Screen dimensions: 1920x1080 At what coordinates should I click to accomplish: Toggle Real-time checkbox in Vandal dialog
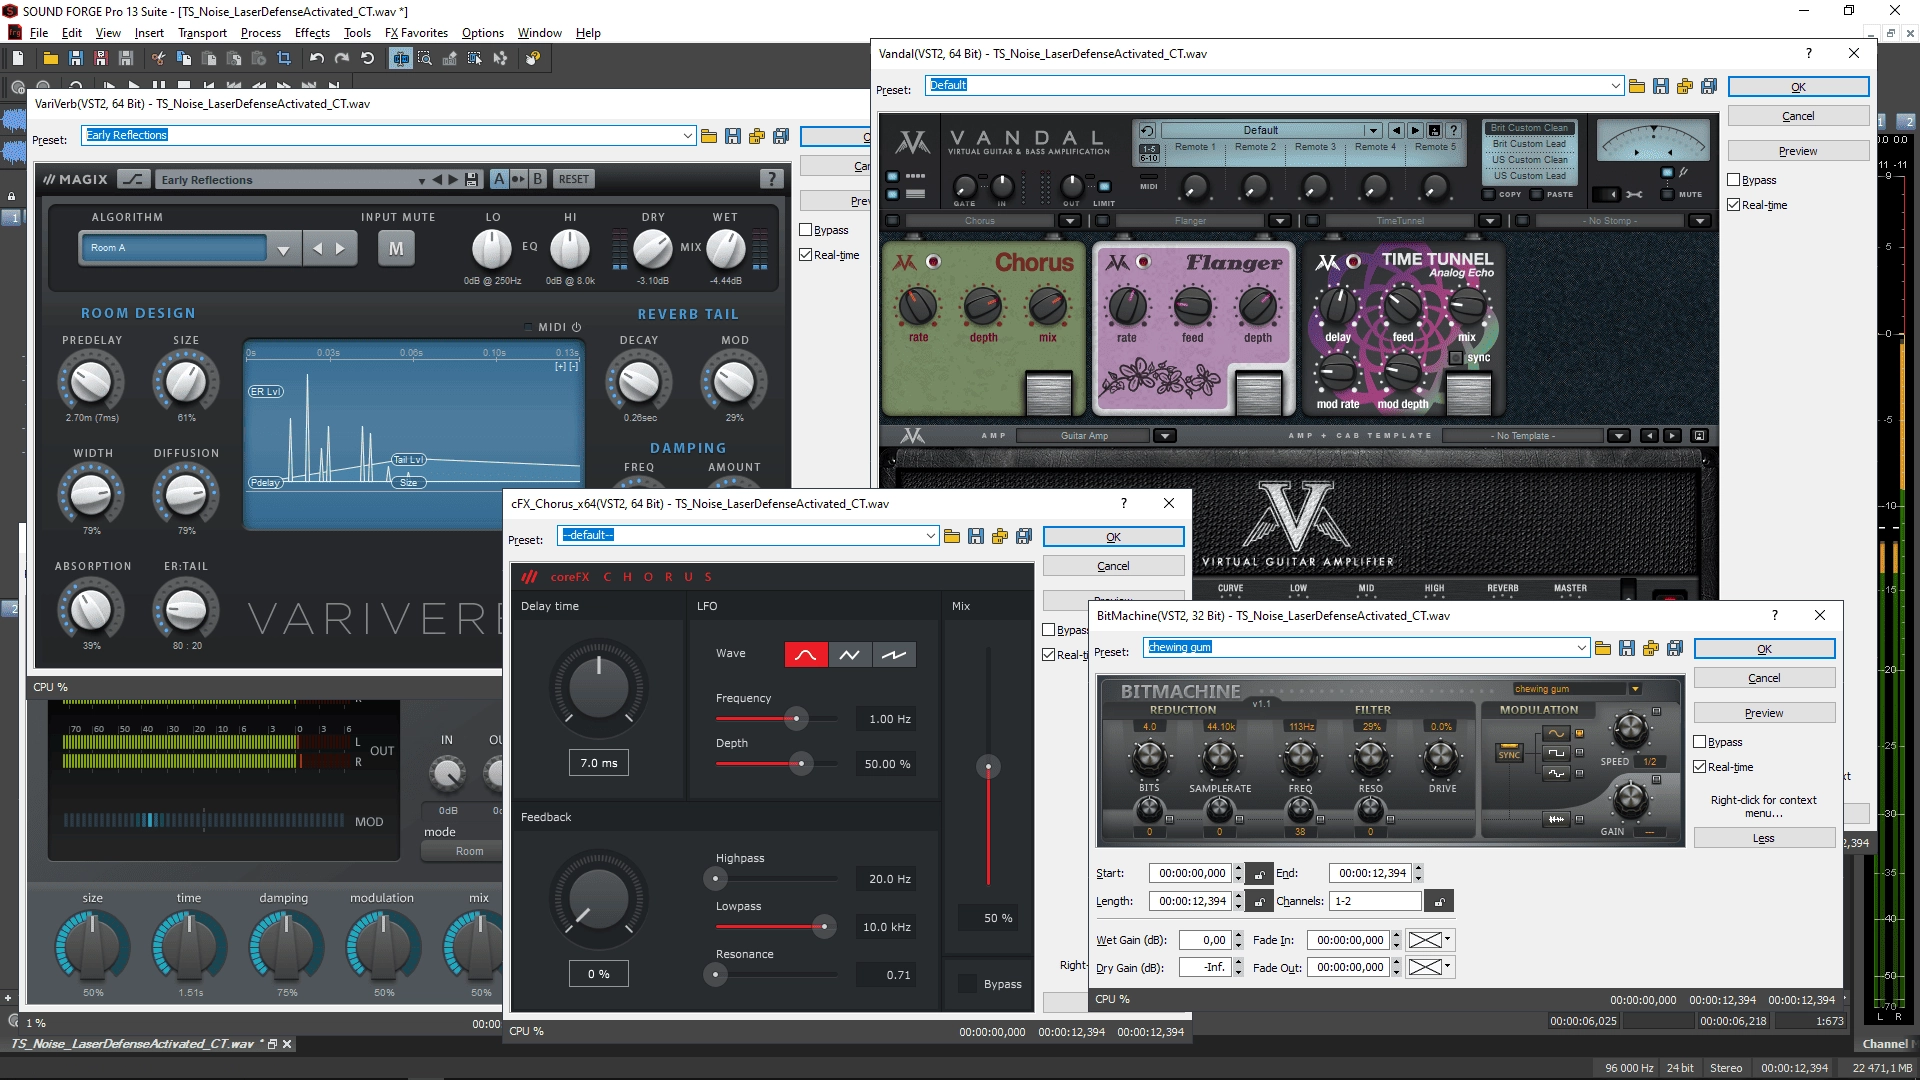point(1734,205)
